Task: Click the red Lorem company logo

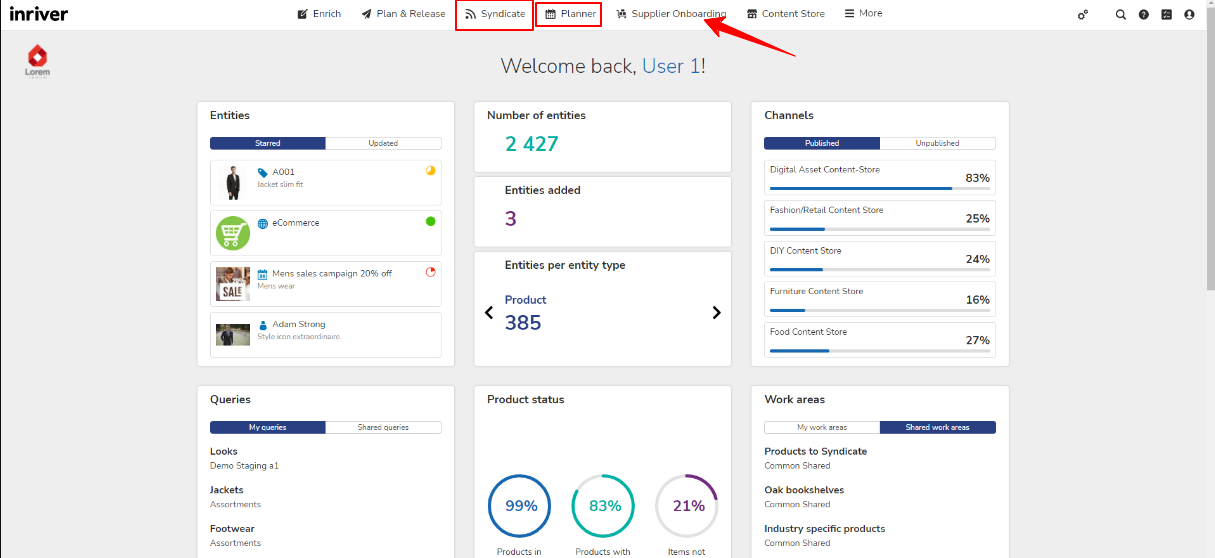Action: coord(38,61)
